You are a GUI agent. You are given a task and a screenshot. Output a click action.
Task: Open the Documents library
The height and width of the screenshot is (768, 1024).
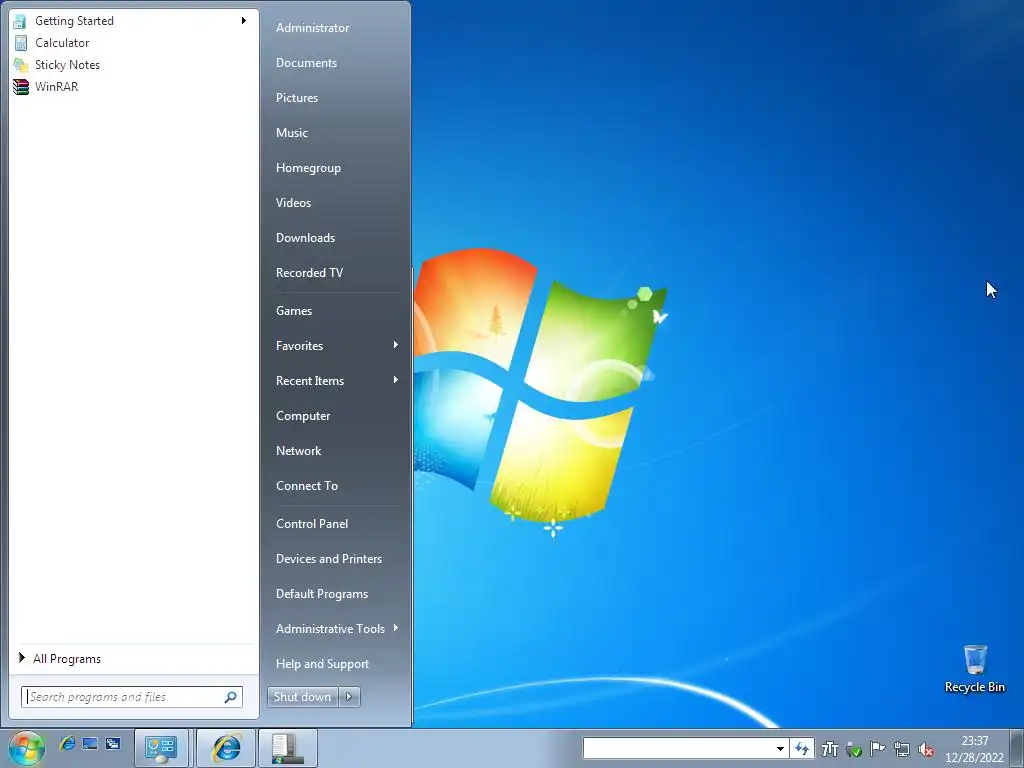point(306,63)
